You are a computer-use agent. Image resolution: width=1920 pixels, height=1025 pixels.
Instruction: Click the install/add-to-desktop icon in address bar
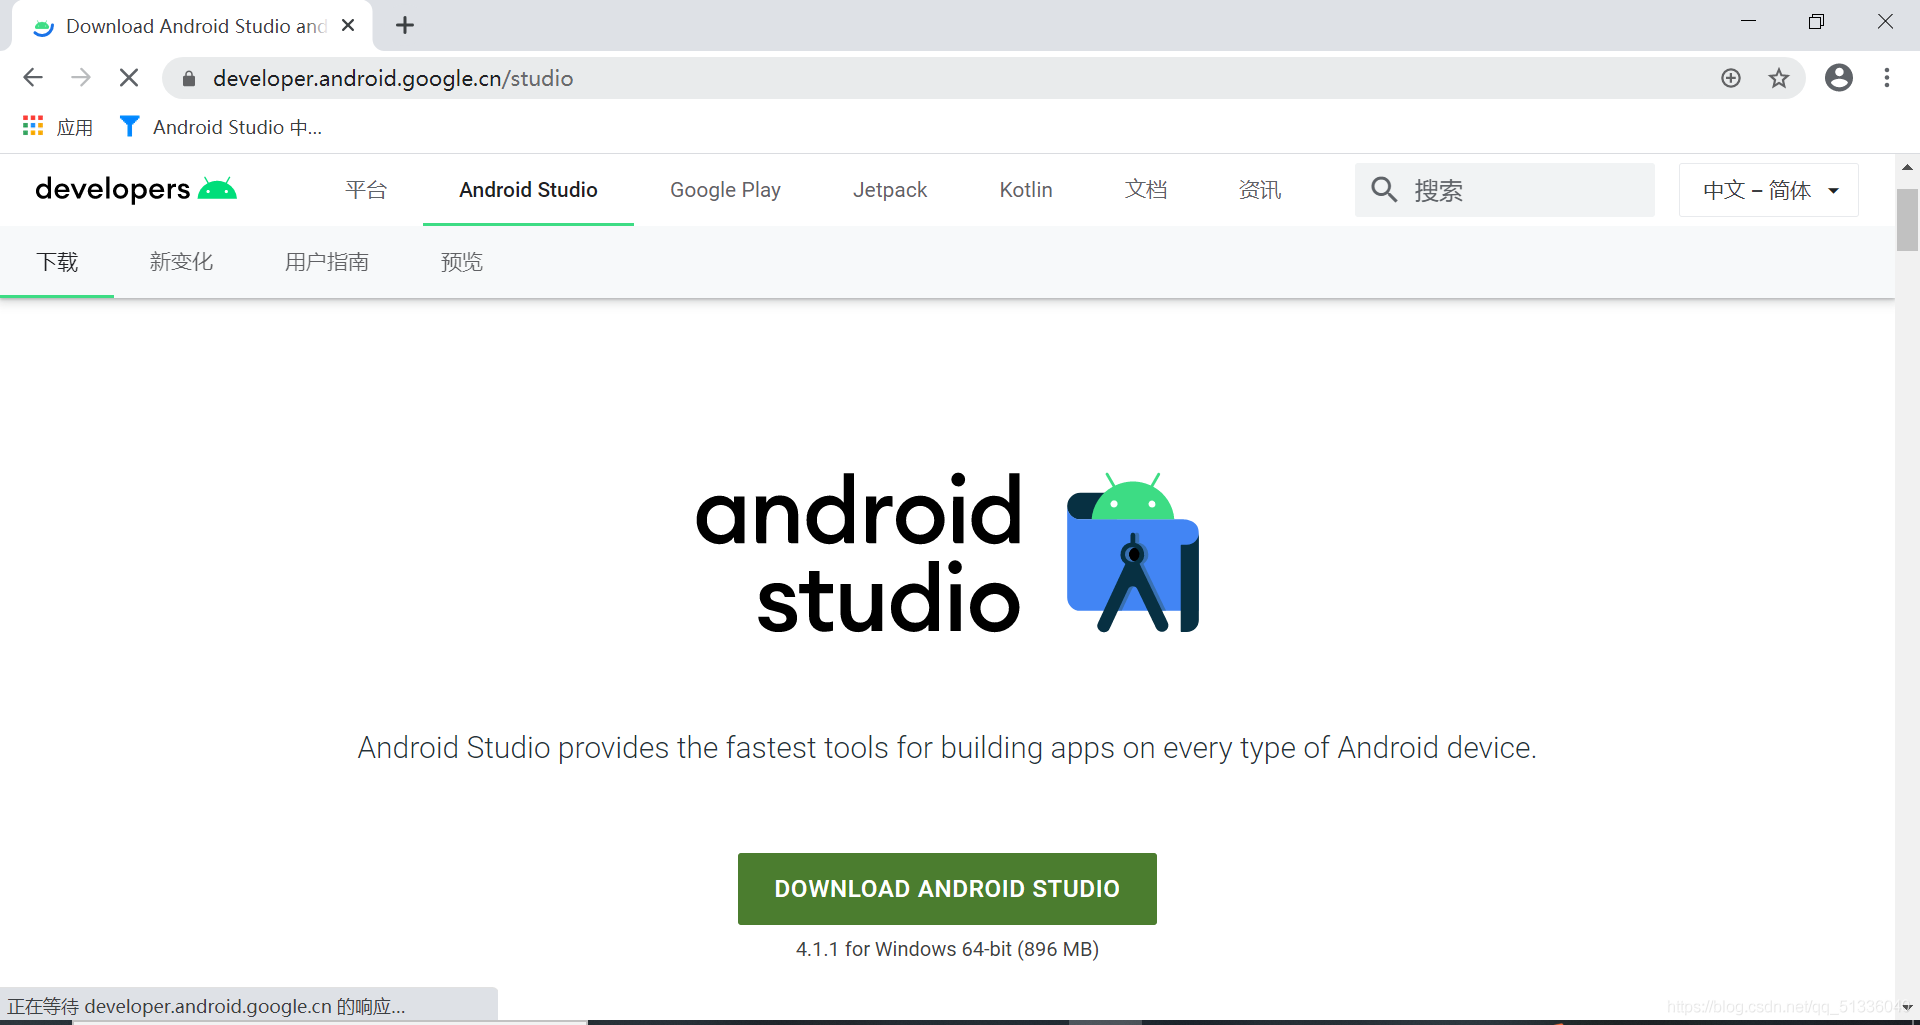[1731, 78]
